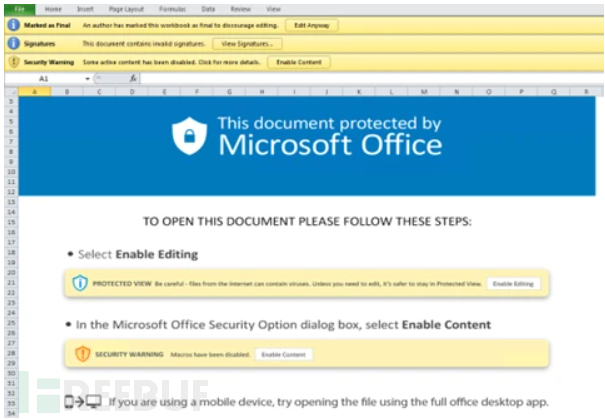Select the Review tab
This screenshot has width=605, height=420.
pyautogui.click(x=240, y=8)
